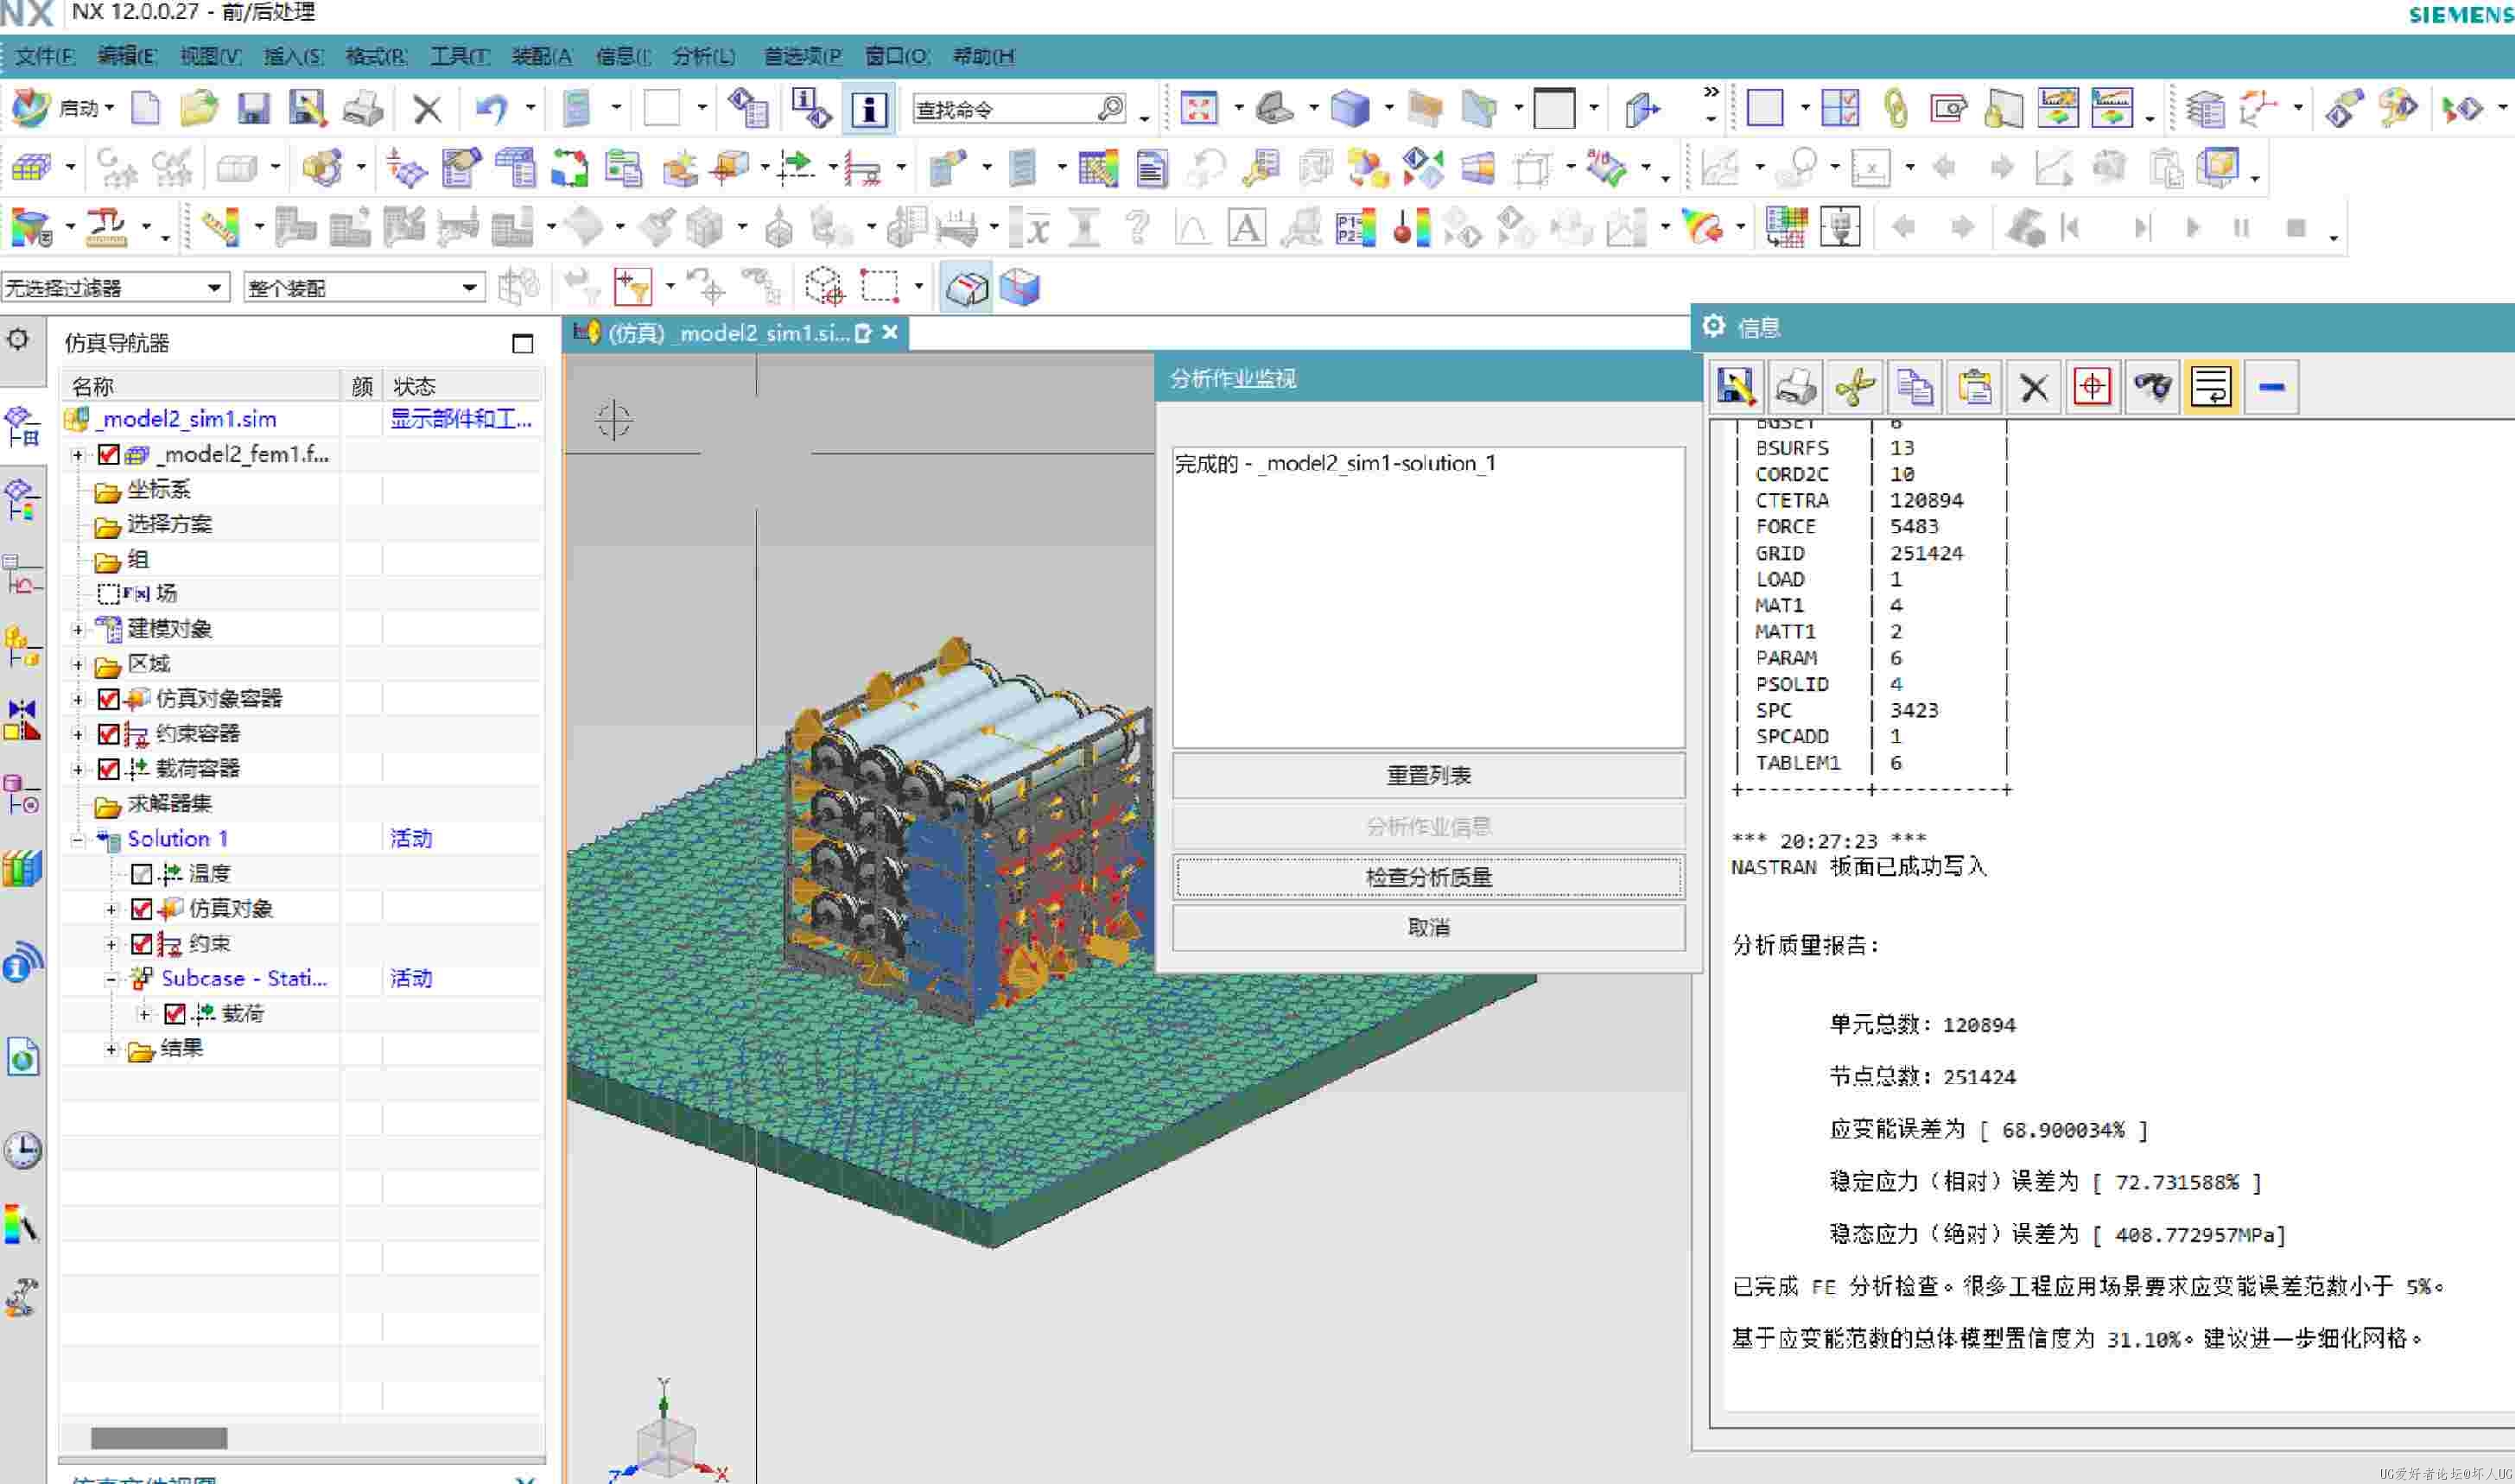This screenshot has height=1484, width=2515.
Task: Expand the _model2_fem1 tree node
Action: (x=78, y=455)
